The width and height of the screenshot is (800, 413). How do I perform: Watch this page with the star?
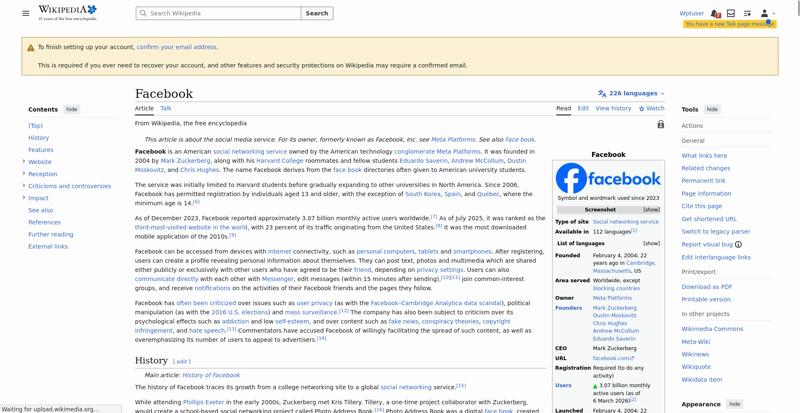click(x=652, y=108)
